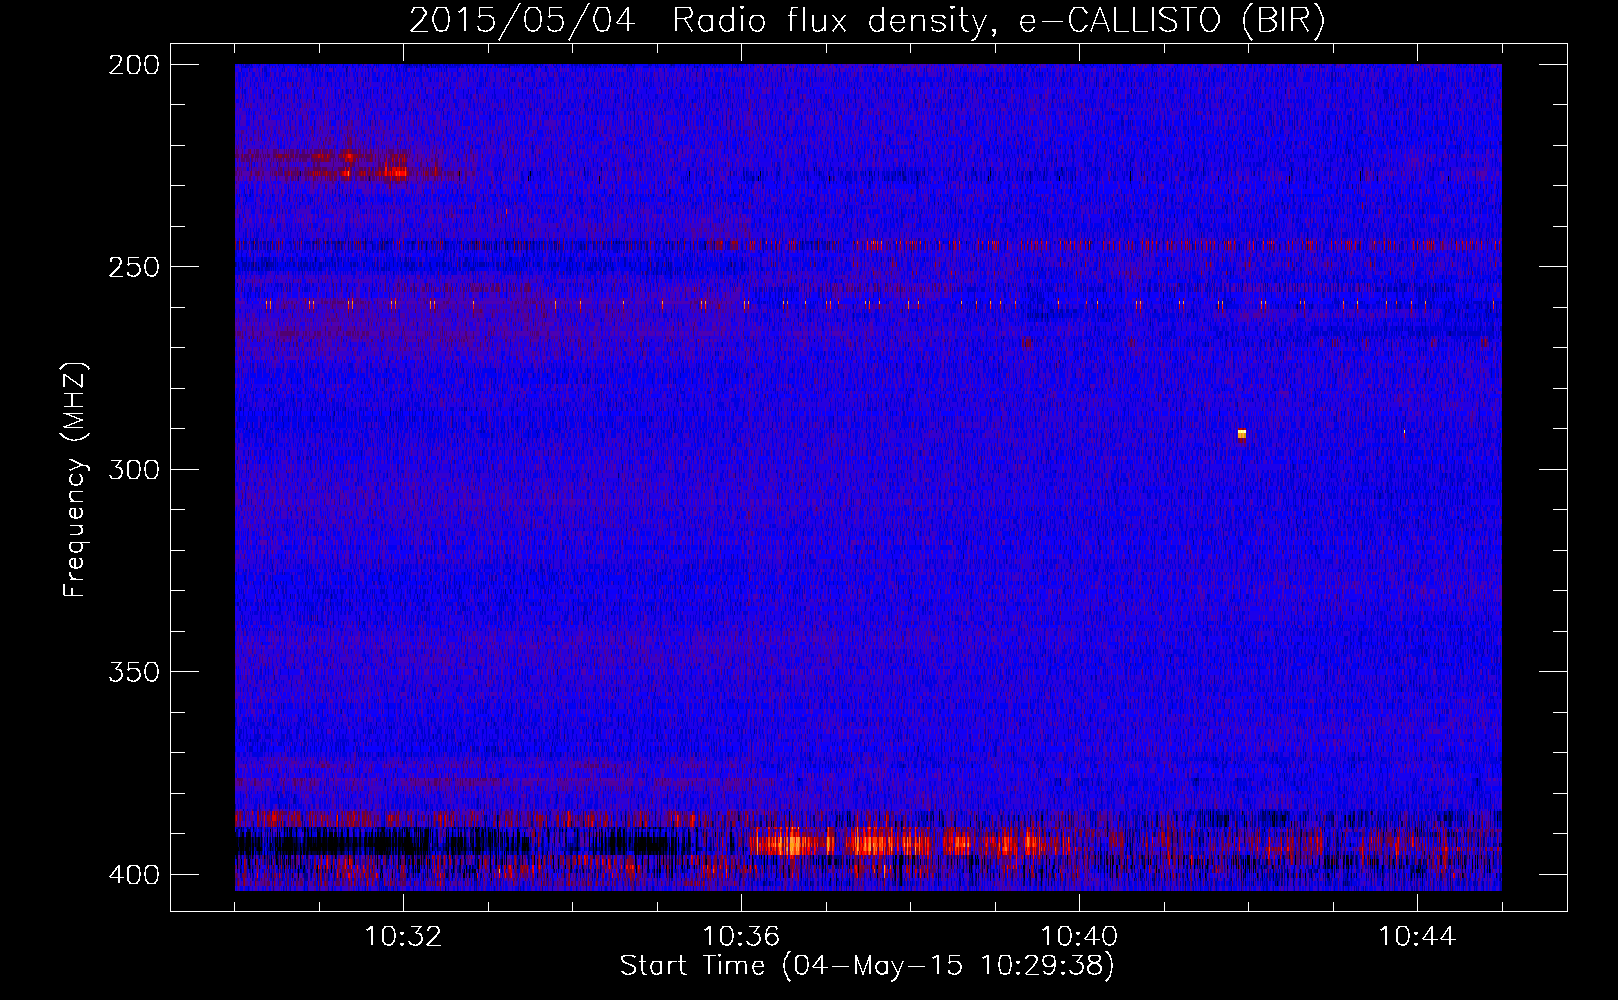Click the 'Frequency (MHZ)' axis label
The image size is (1618, 1000).
pyautogui.click(x=75, y=479)
